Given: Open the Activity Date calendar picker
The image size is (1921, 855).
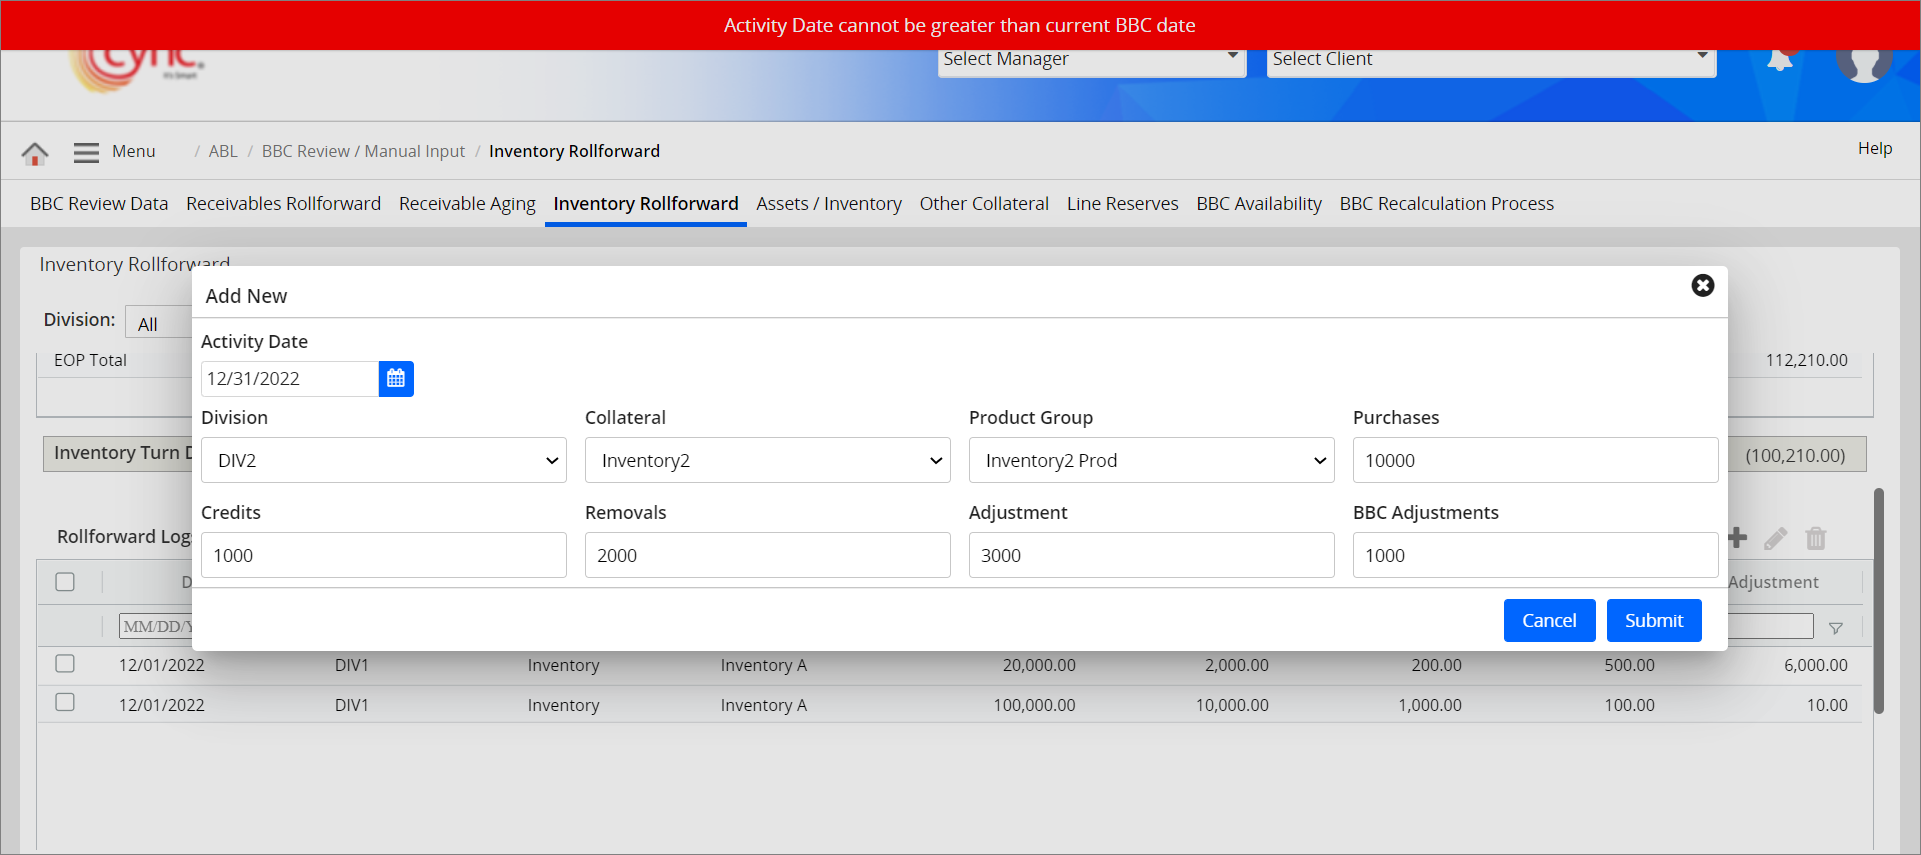Looking at the screenshot, I should tap(396, 379).
